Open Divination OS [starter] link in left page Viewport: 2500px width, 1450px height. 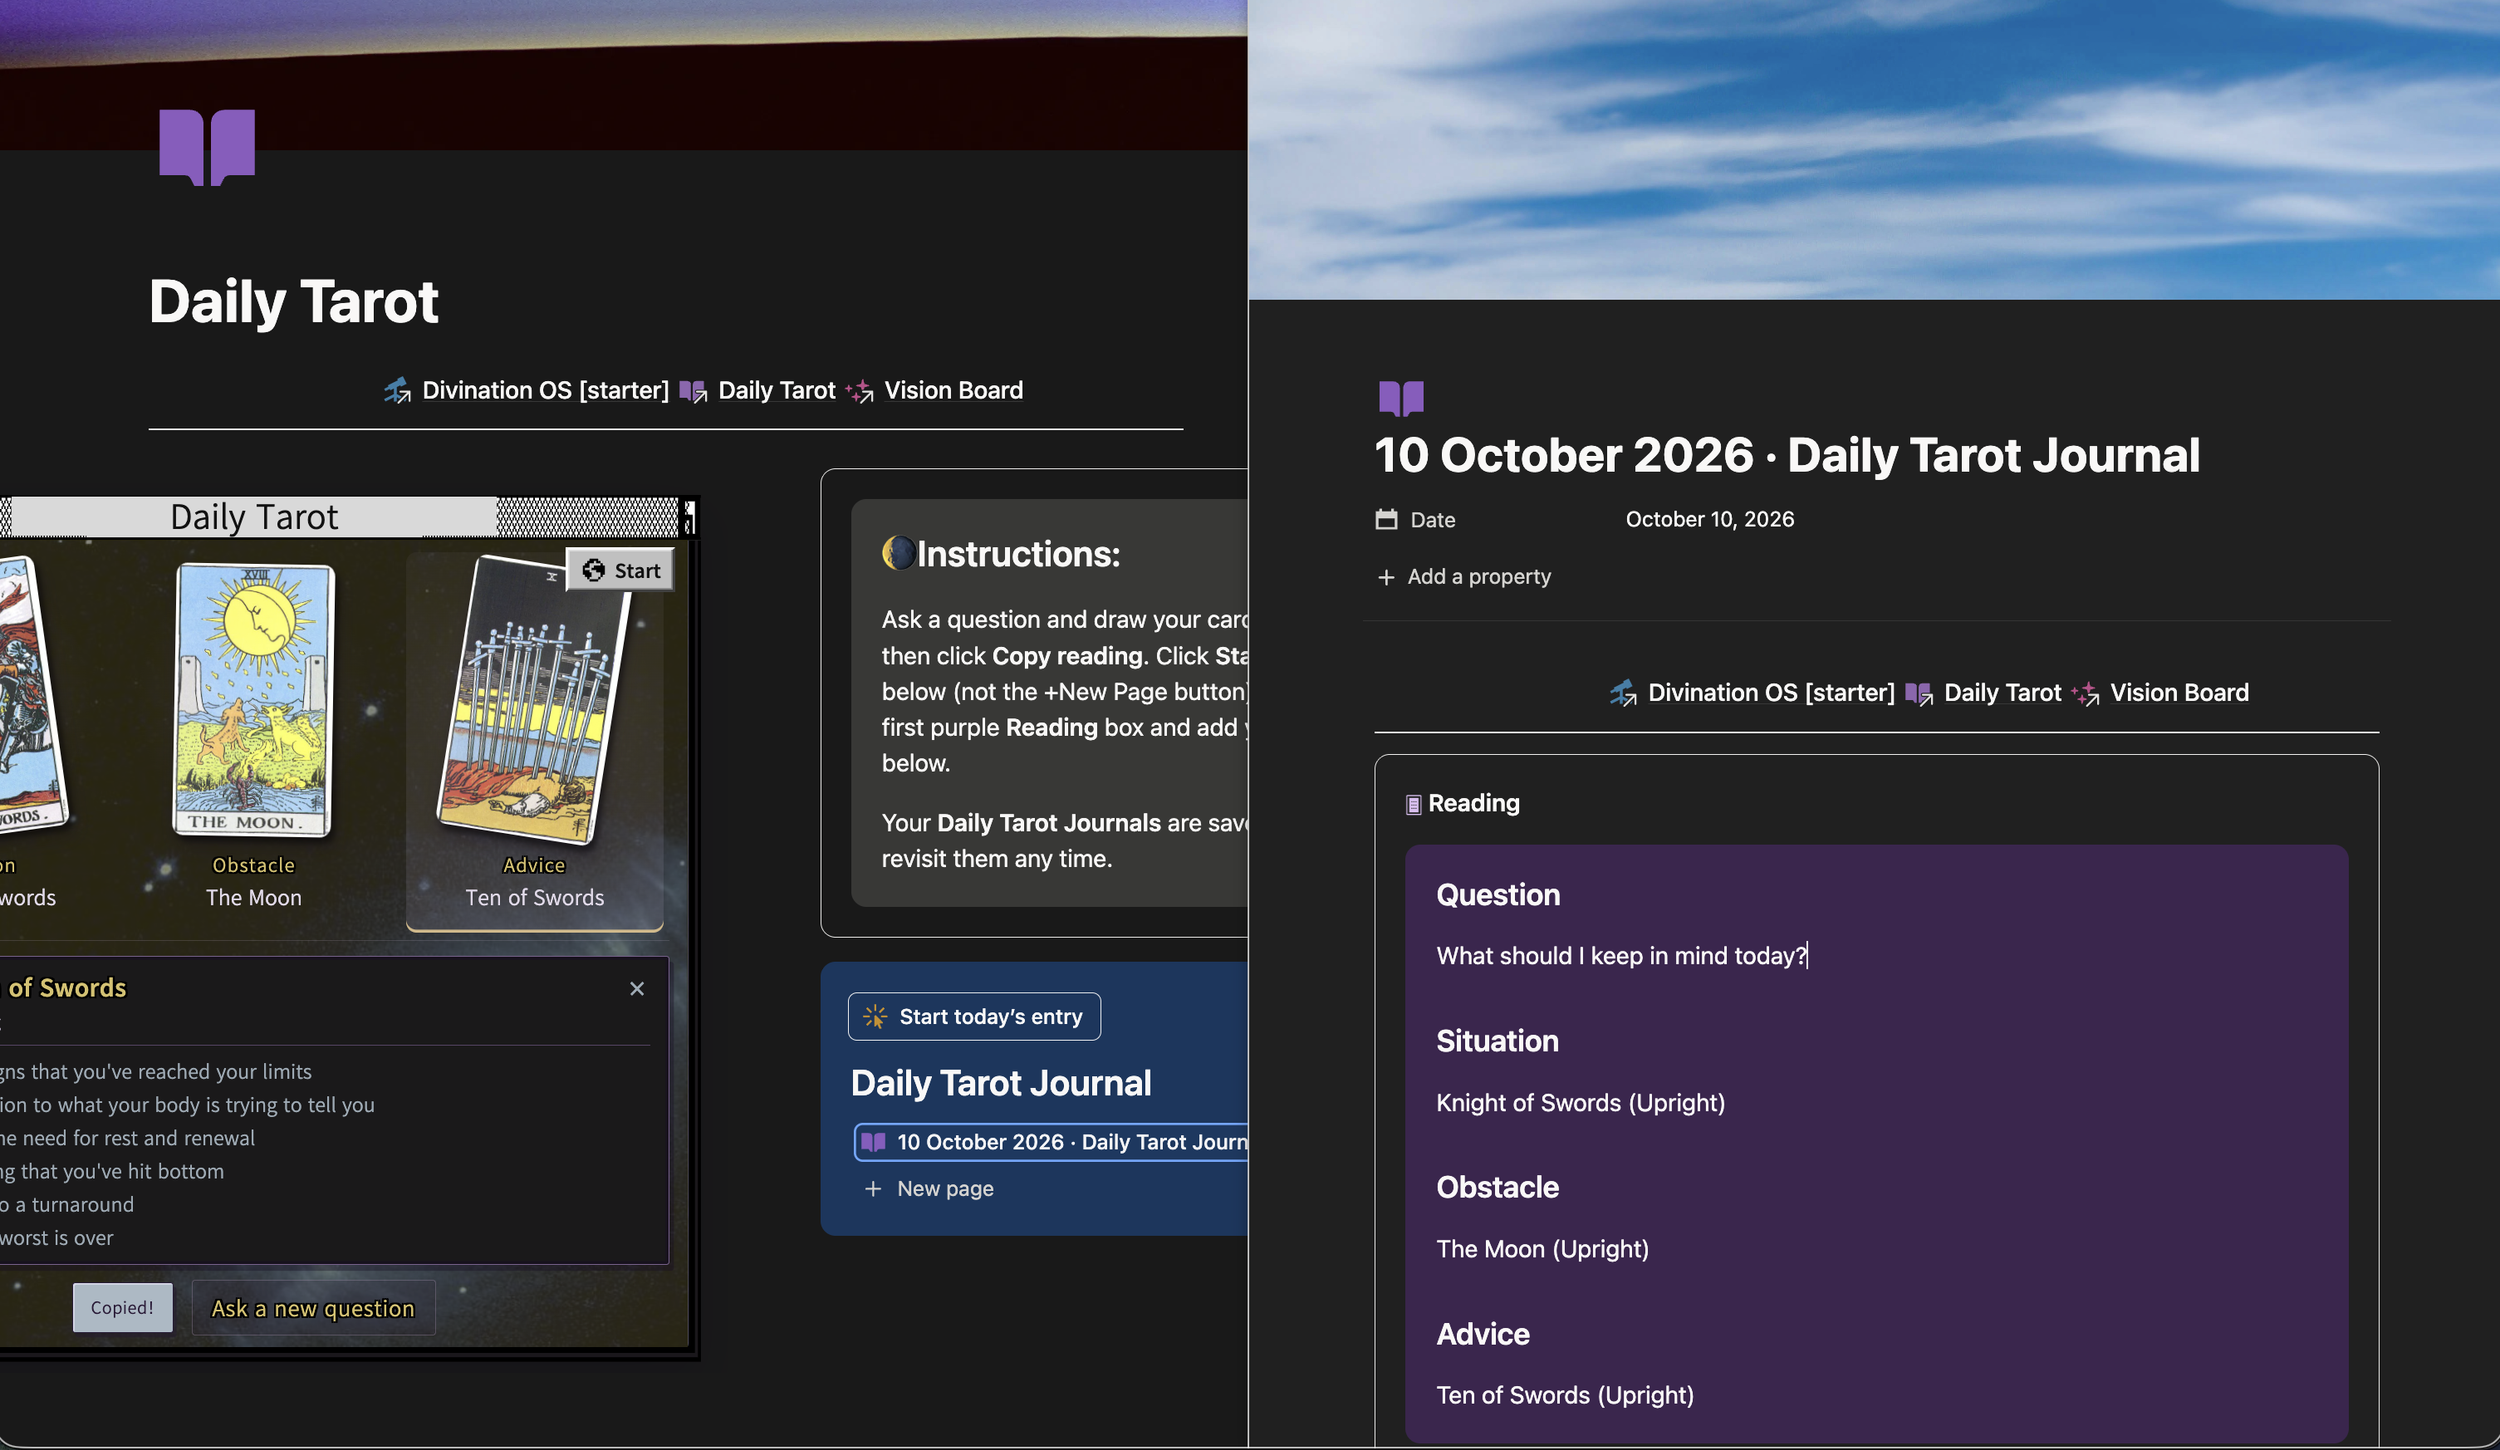[526, 390]
